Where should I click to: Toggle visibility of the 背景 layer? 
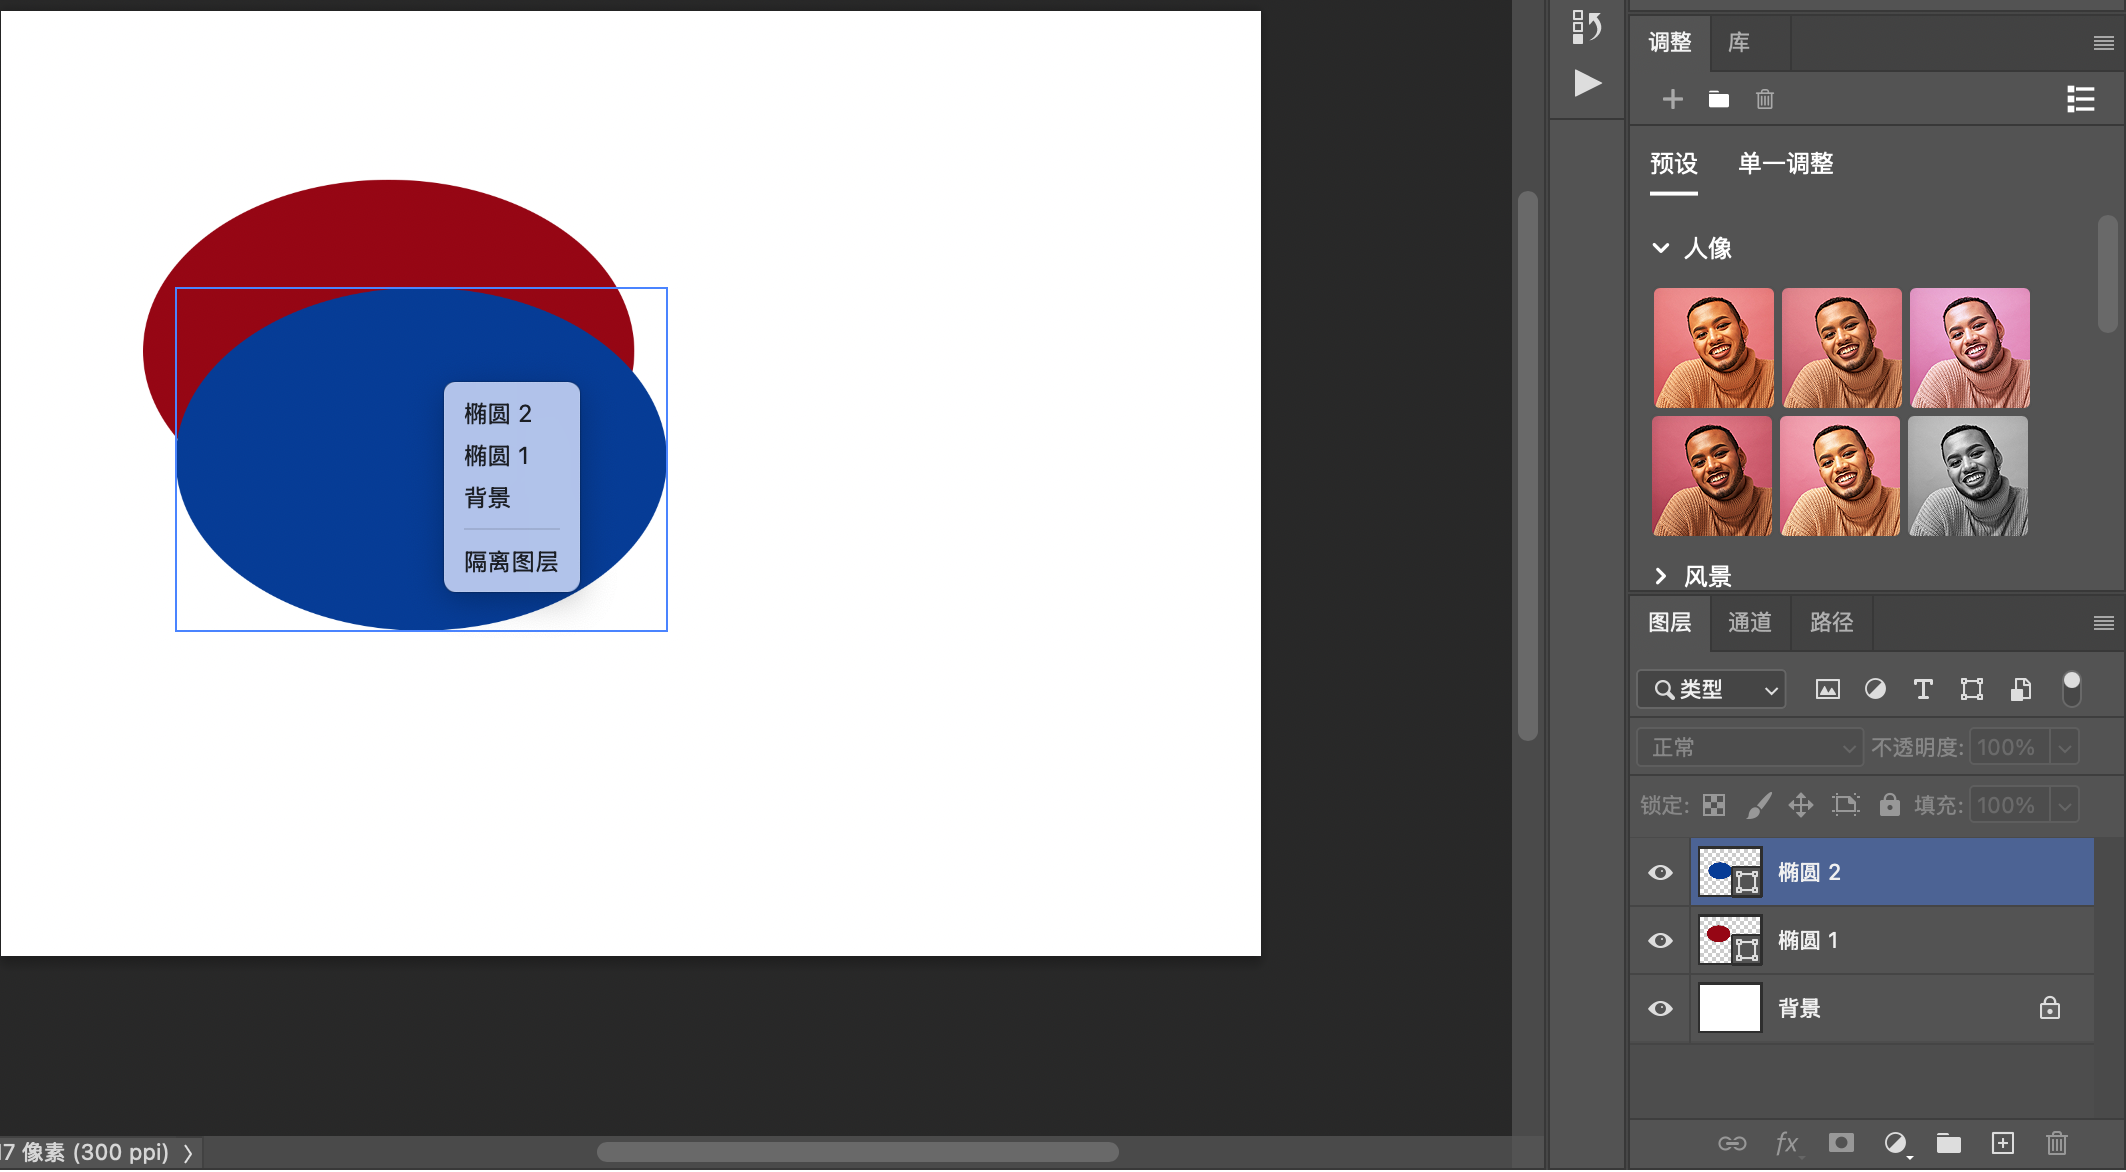[1660, 1008]
